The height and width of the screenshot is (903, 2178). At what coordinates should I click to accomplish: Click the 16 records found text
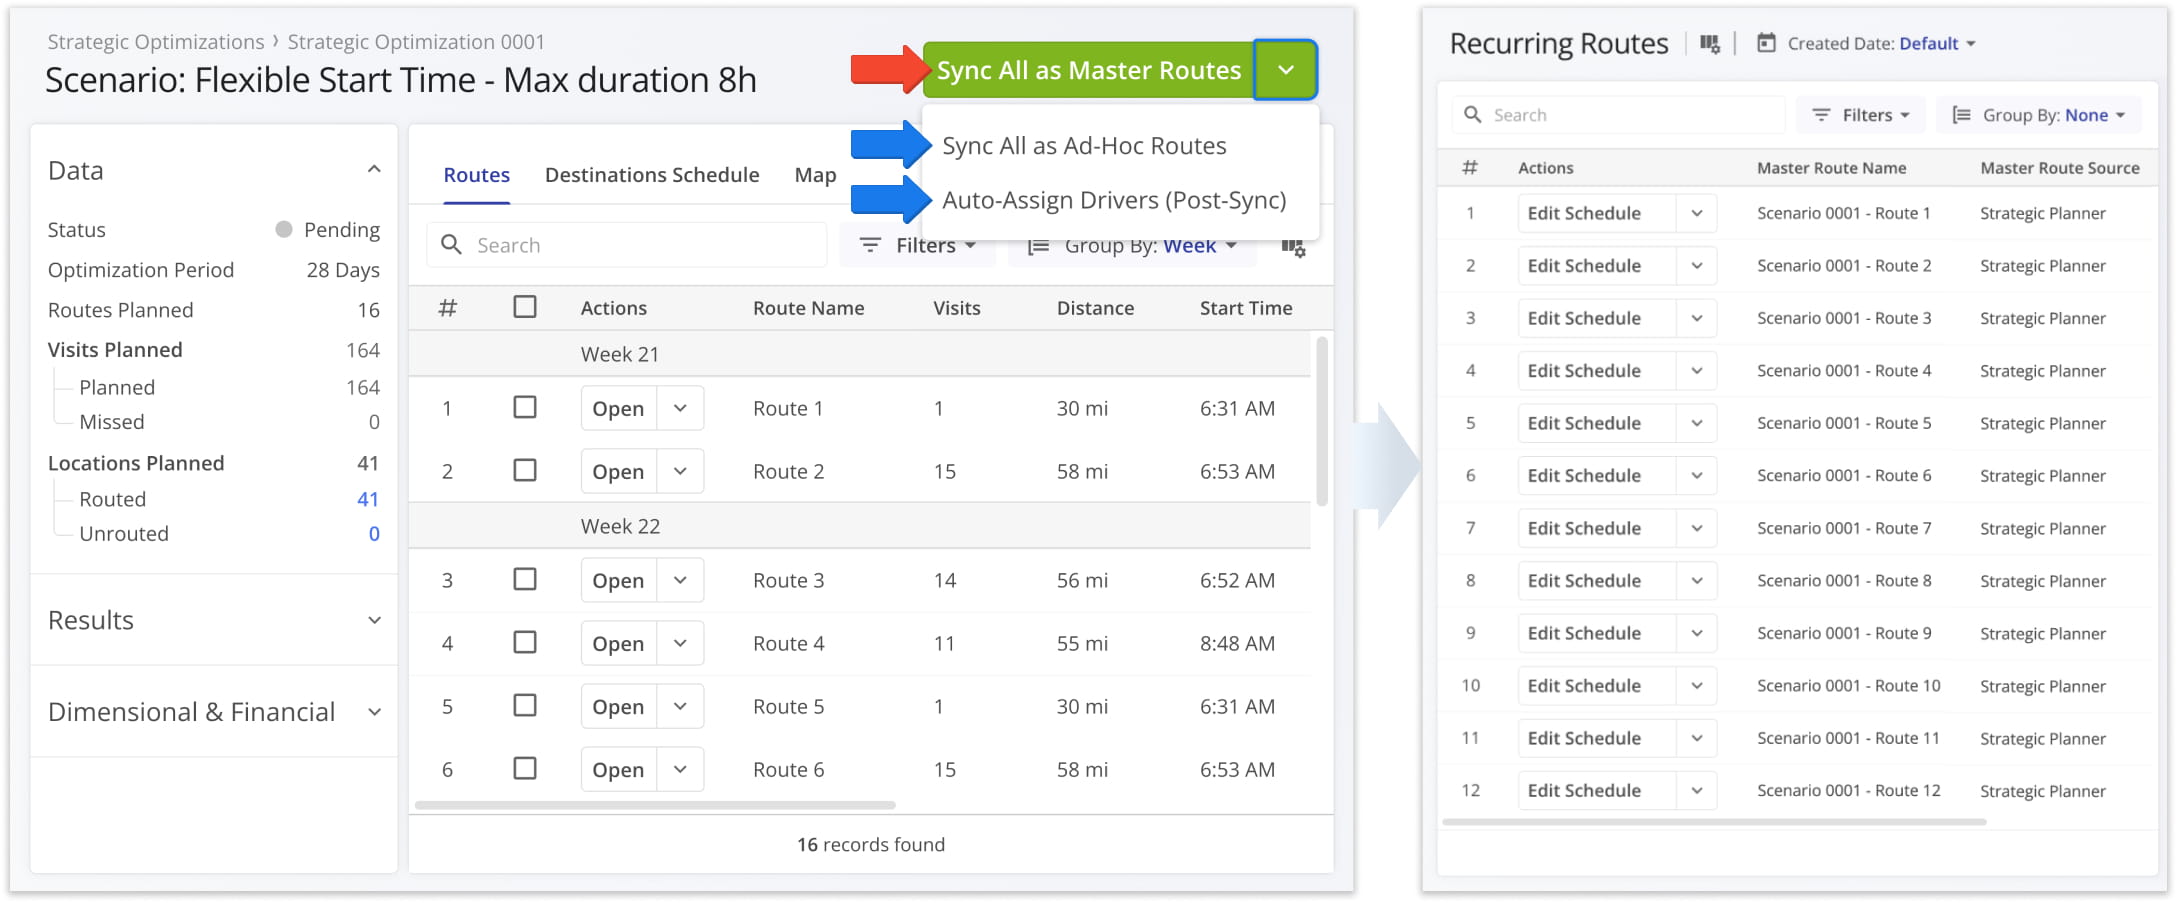point(871,845)
